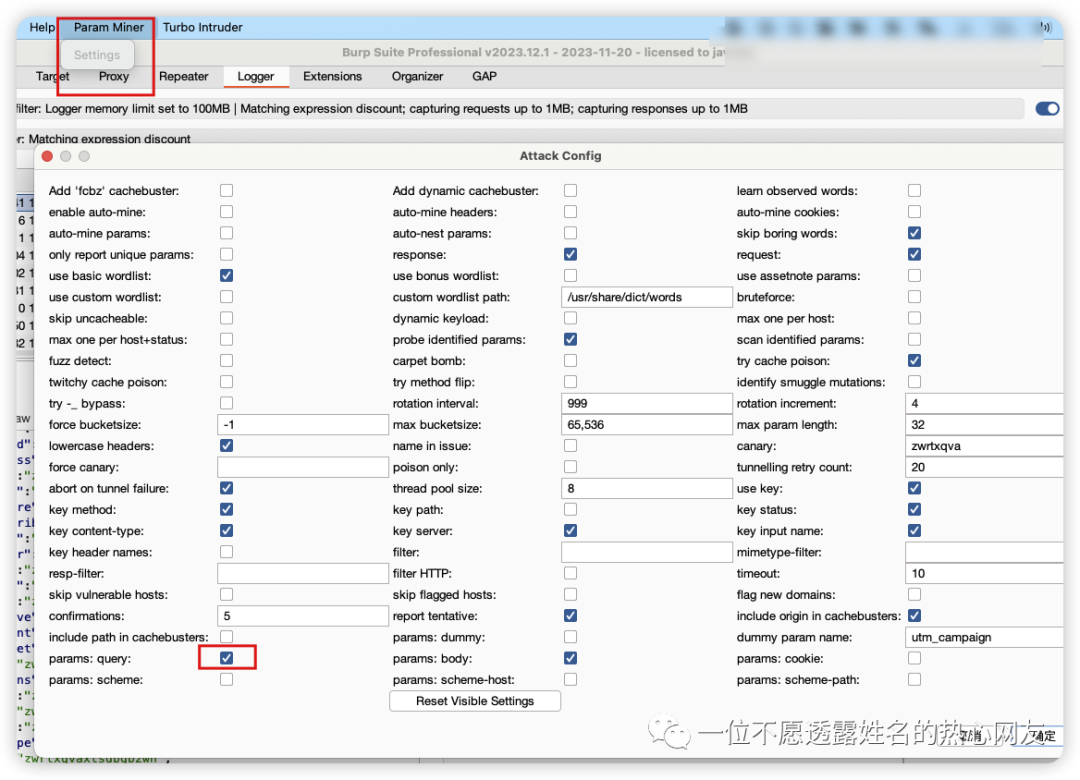Uncheck the key server checkbox
The width and height of the screenshot is (1080, 780).
(x=570, y=531)
